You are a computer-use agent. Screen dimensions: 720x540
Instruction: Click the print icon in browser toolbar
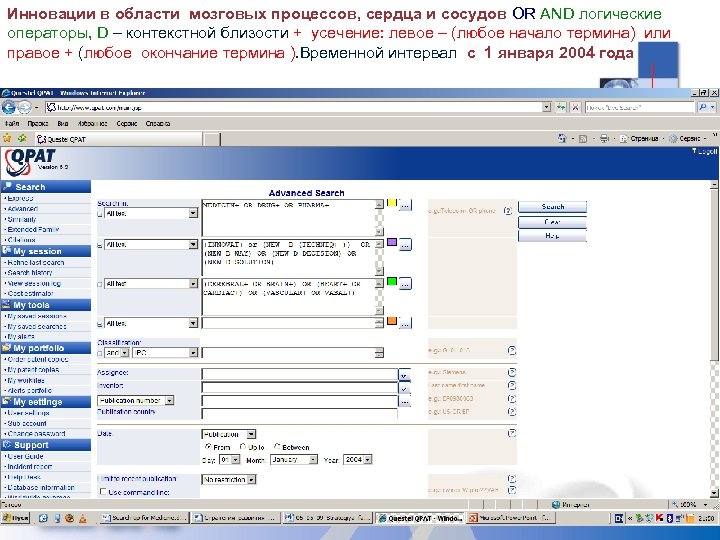pyautogui.click(x=604, y=138)
